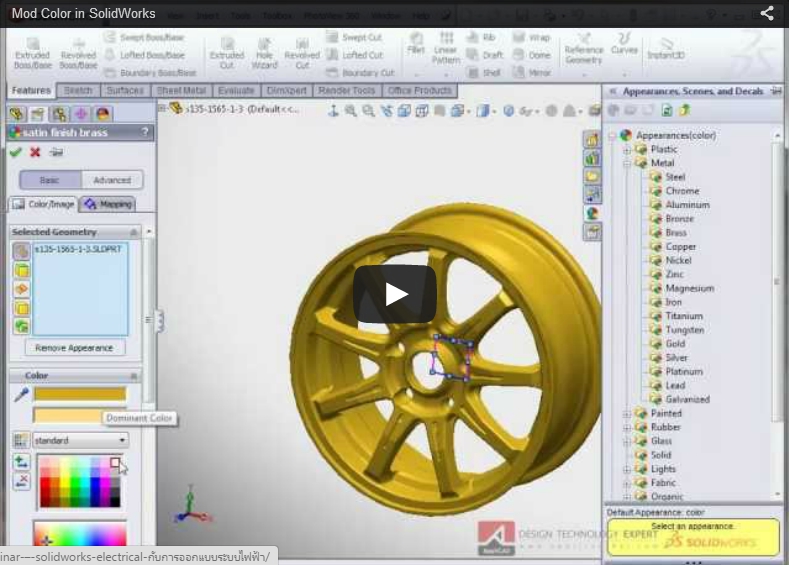Expand the Plastic appearances folder
The height and width of the screenshot is (565, 789).
point(627,149)
